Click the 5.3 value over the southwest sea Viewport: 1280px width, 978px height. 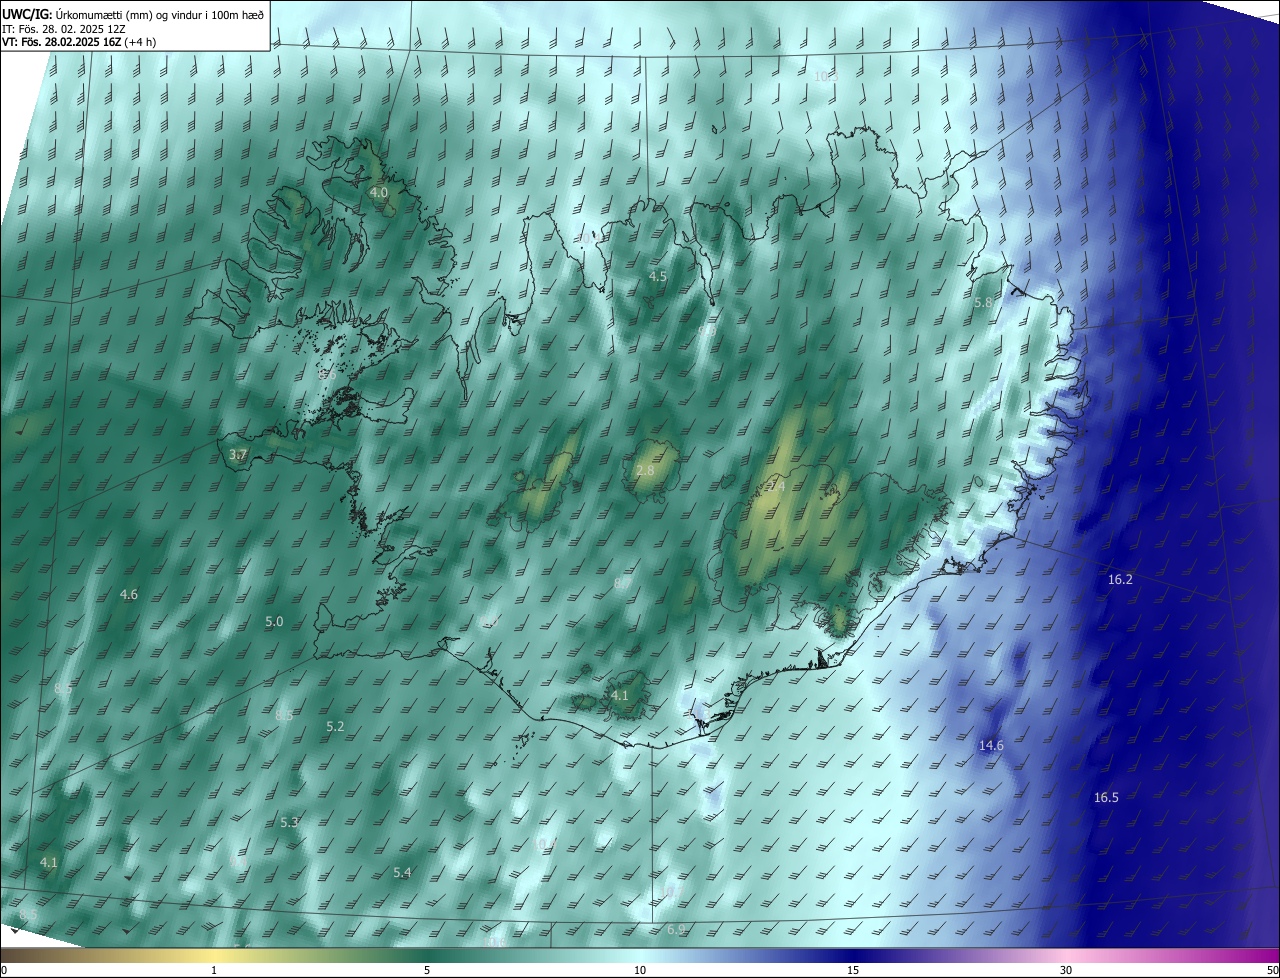click(x=289, y=822)
